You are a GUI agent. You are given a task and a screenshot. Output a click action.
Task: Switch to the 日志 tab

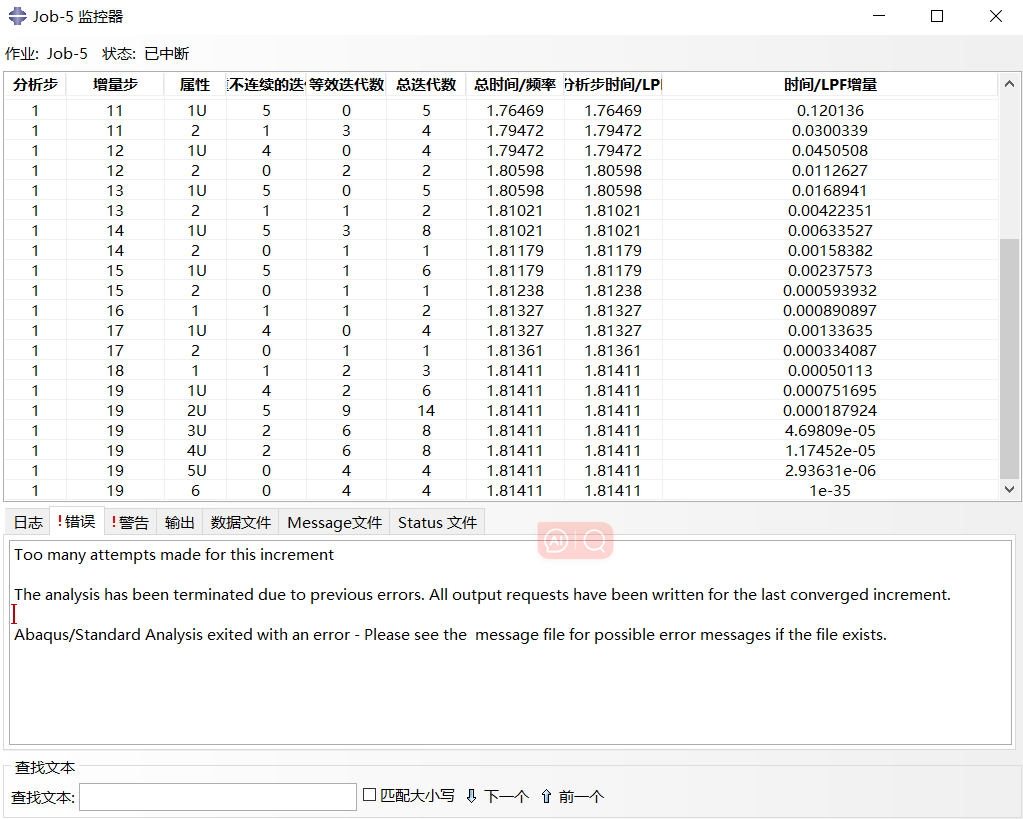pos(27,521)
